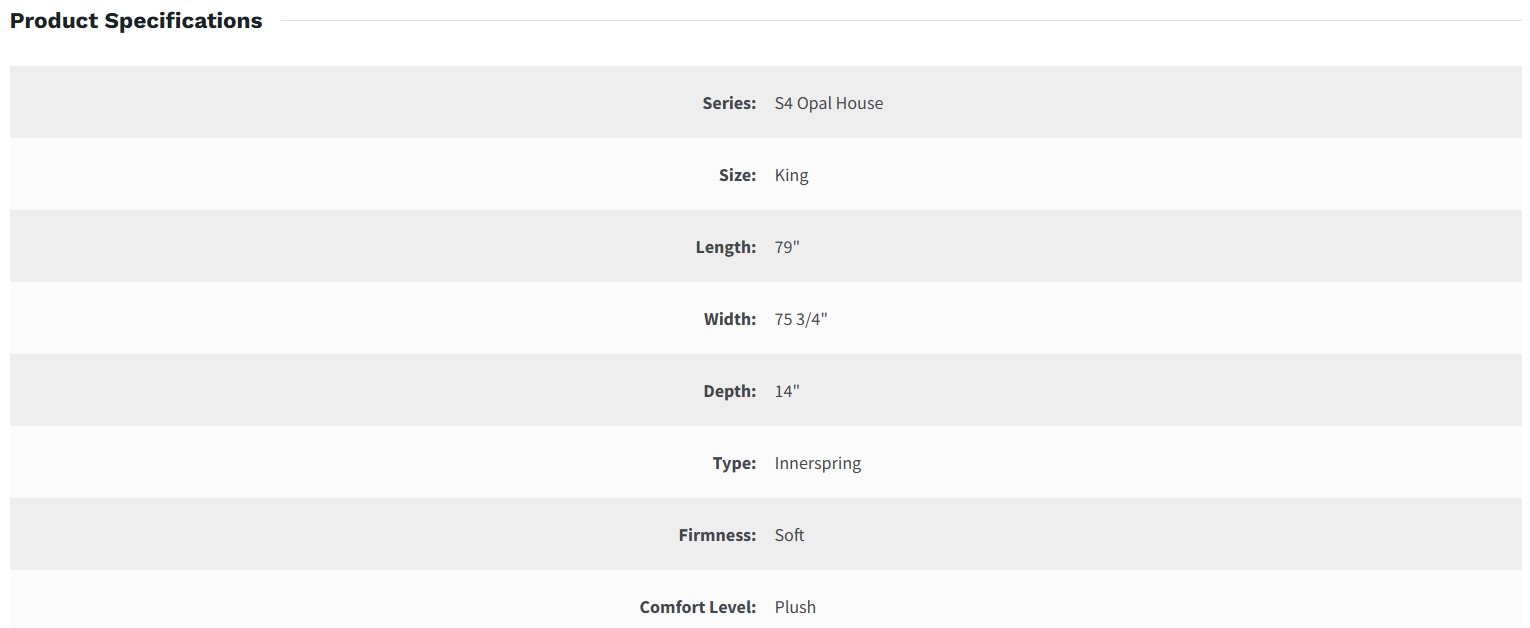The image size is (1530, 628).
Task: Click the 'Opal House' text
Action: coord(840,103)
